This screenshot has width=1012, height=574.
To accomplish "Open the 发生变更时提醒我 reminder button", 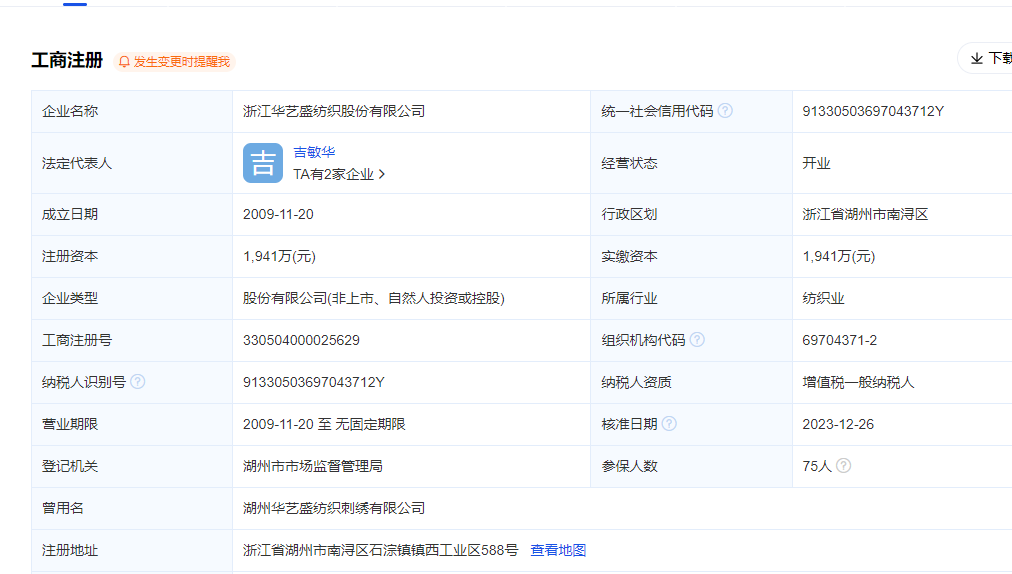I will tap(174, 61).
